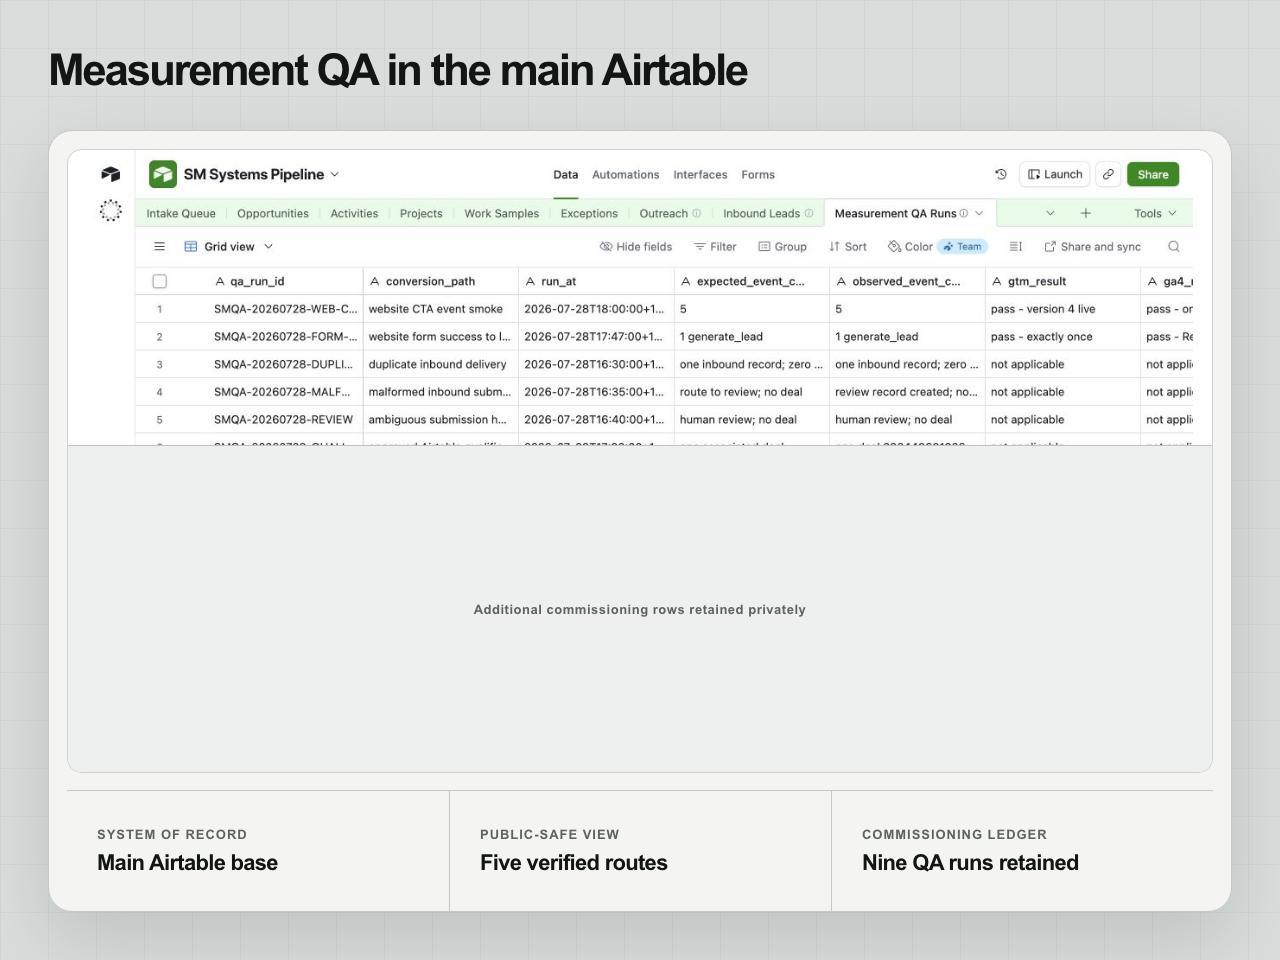Open Group options
This screenshot has width=1280, height=960.
[782, 246]
